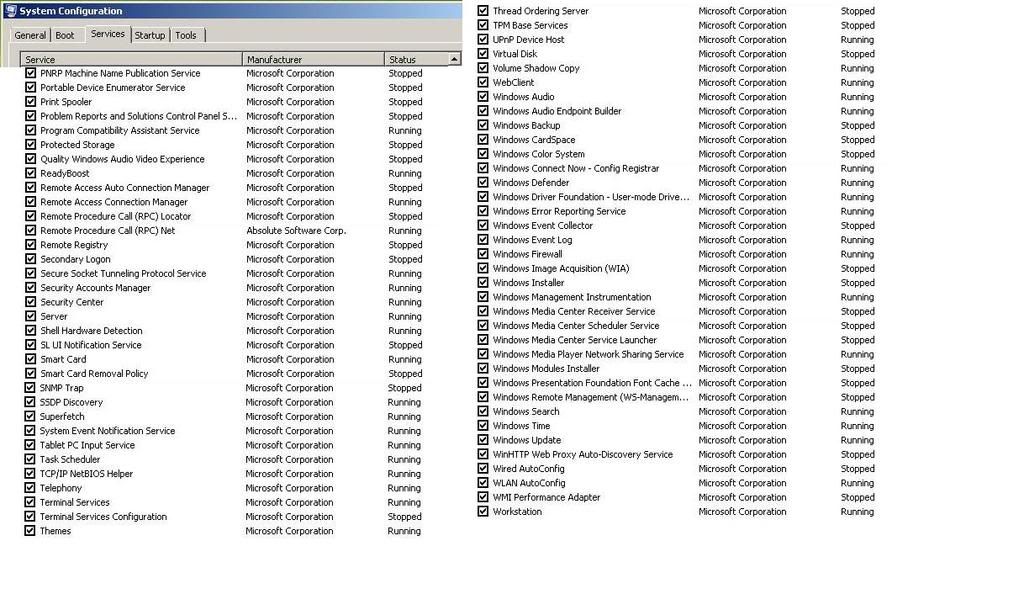Select Remote Procedure Call (RPC) Locator
This screenshot has height=594, width=1024.
[116, 216]
